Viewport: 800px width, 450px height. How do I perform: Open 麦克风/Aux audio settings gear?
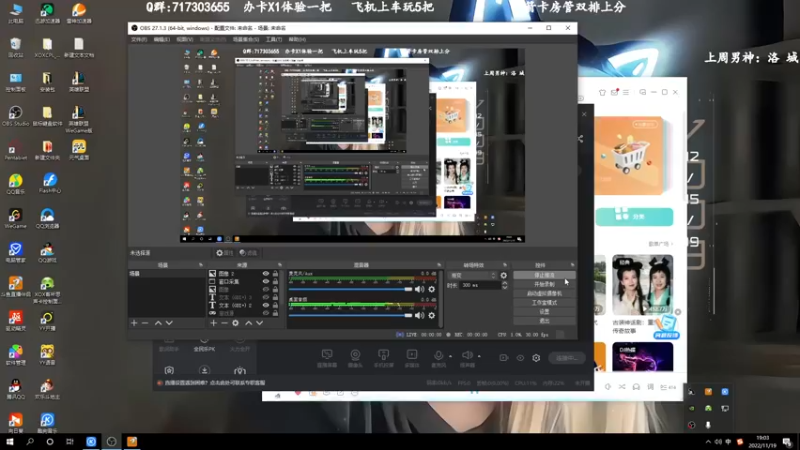coord(432,289)
